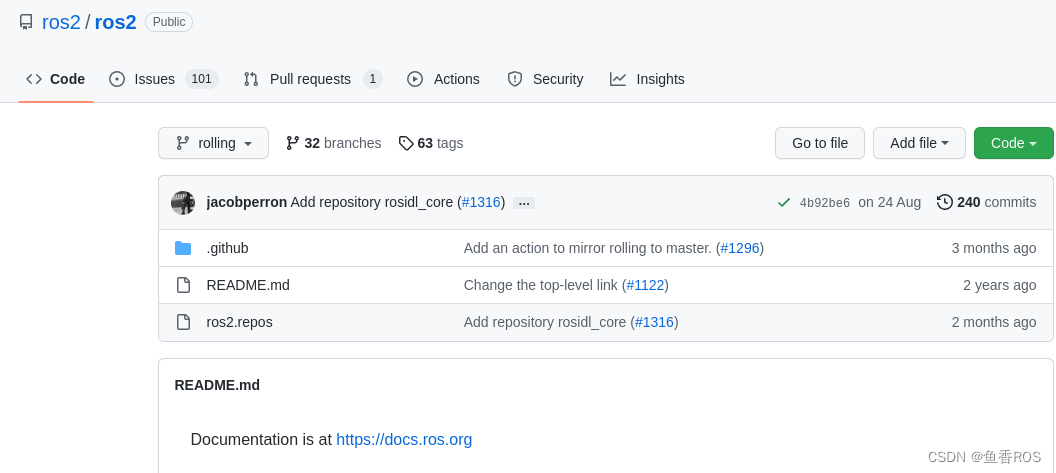Open the Insights tab

point(647,80)
